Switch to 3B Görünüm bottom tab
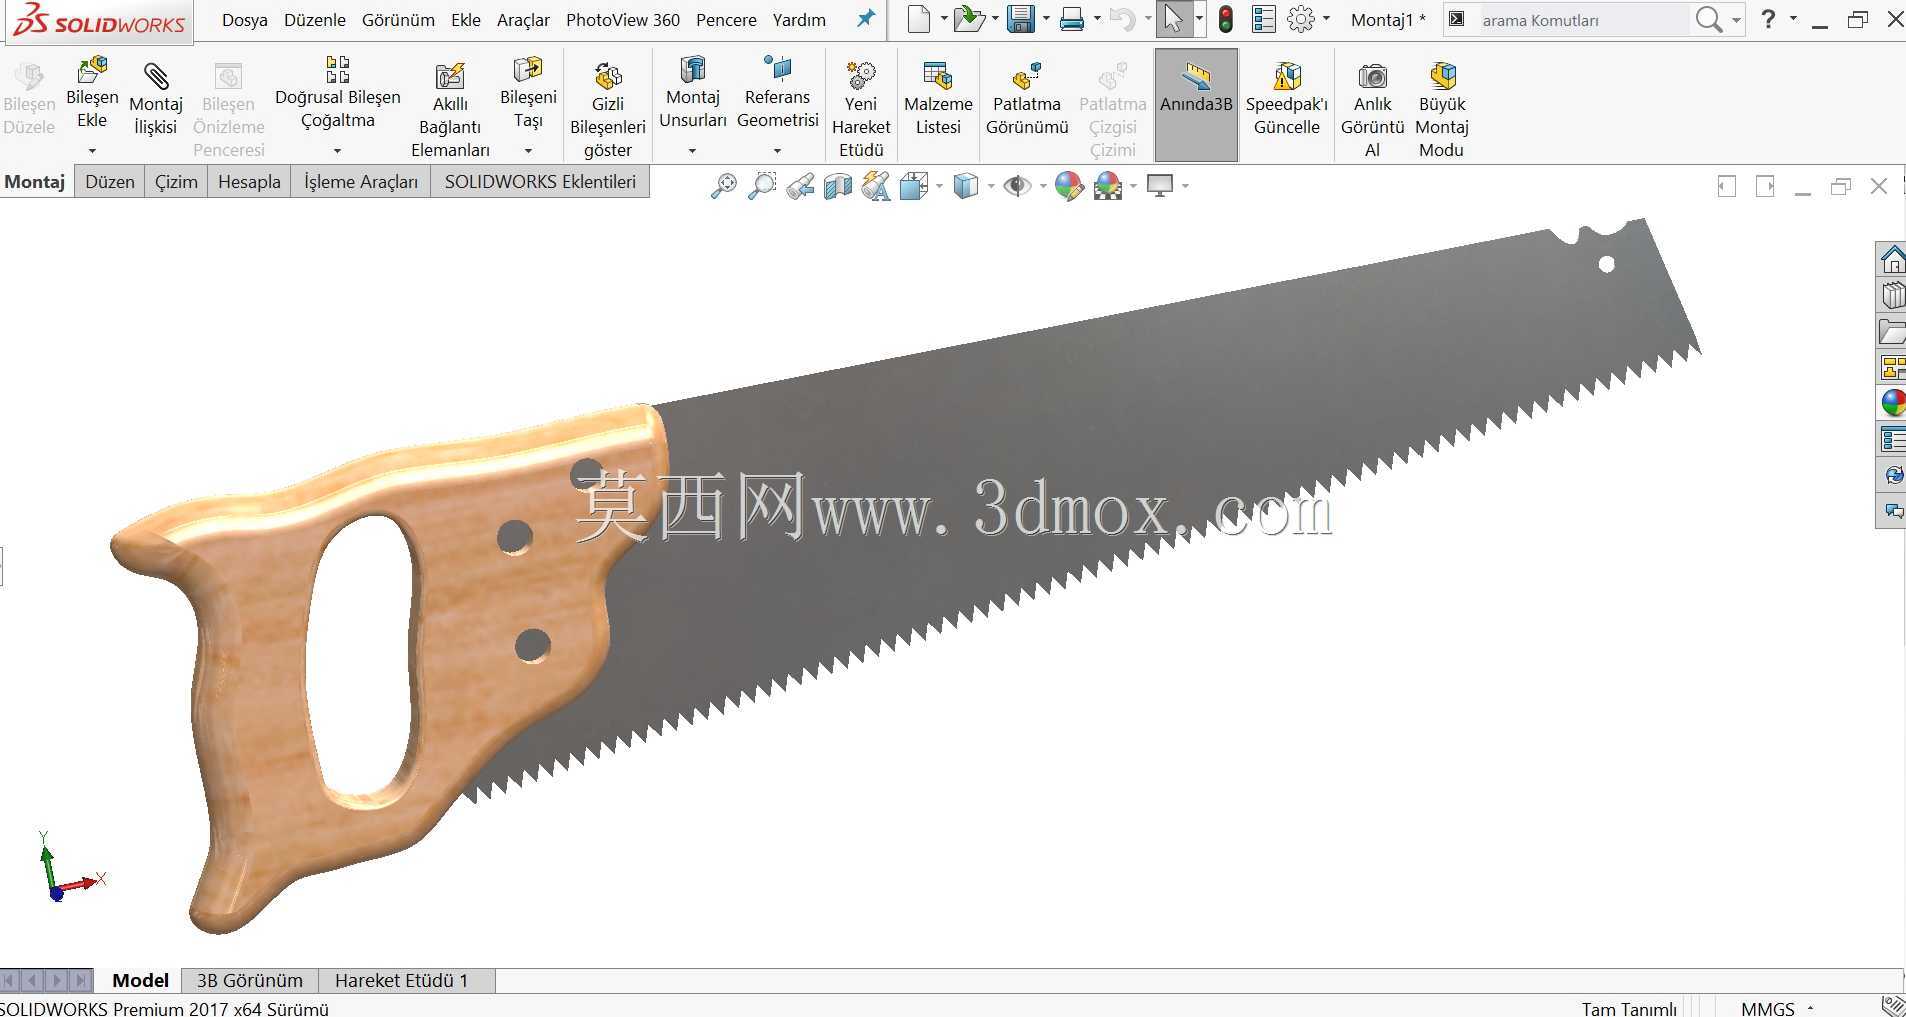The height and width of the screenshot is (1017, 1906). 250,981
